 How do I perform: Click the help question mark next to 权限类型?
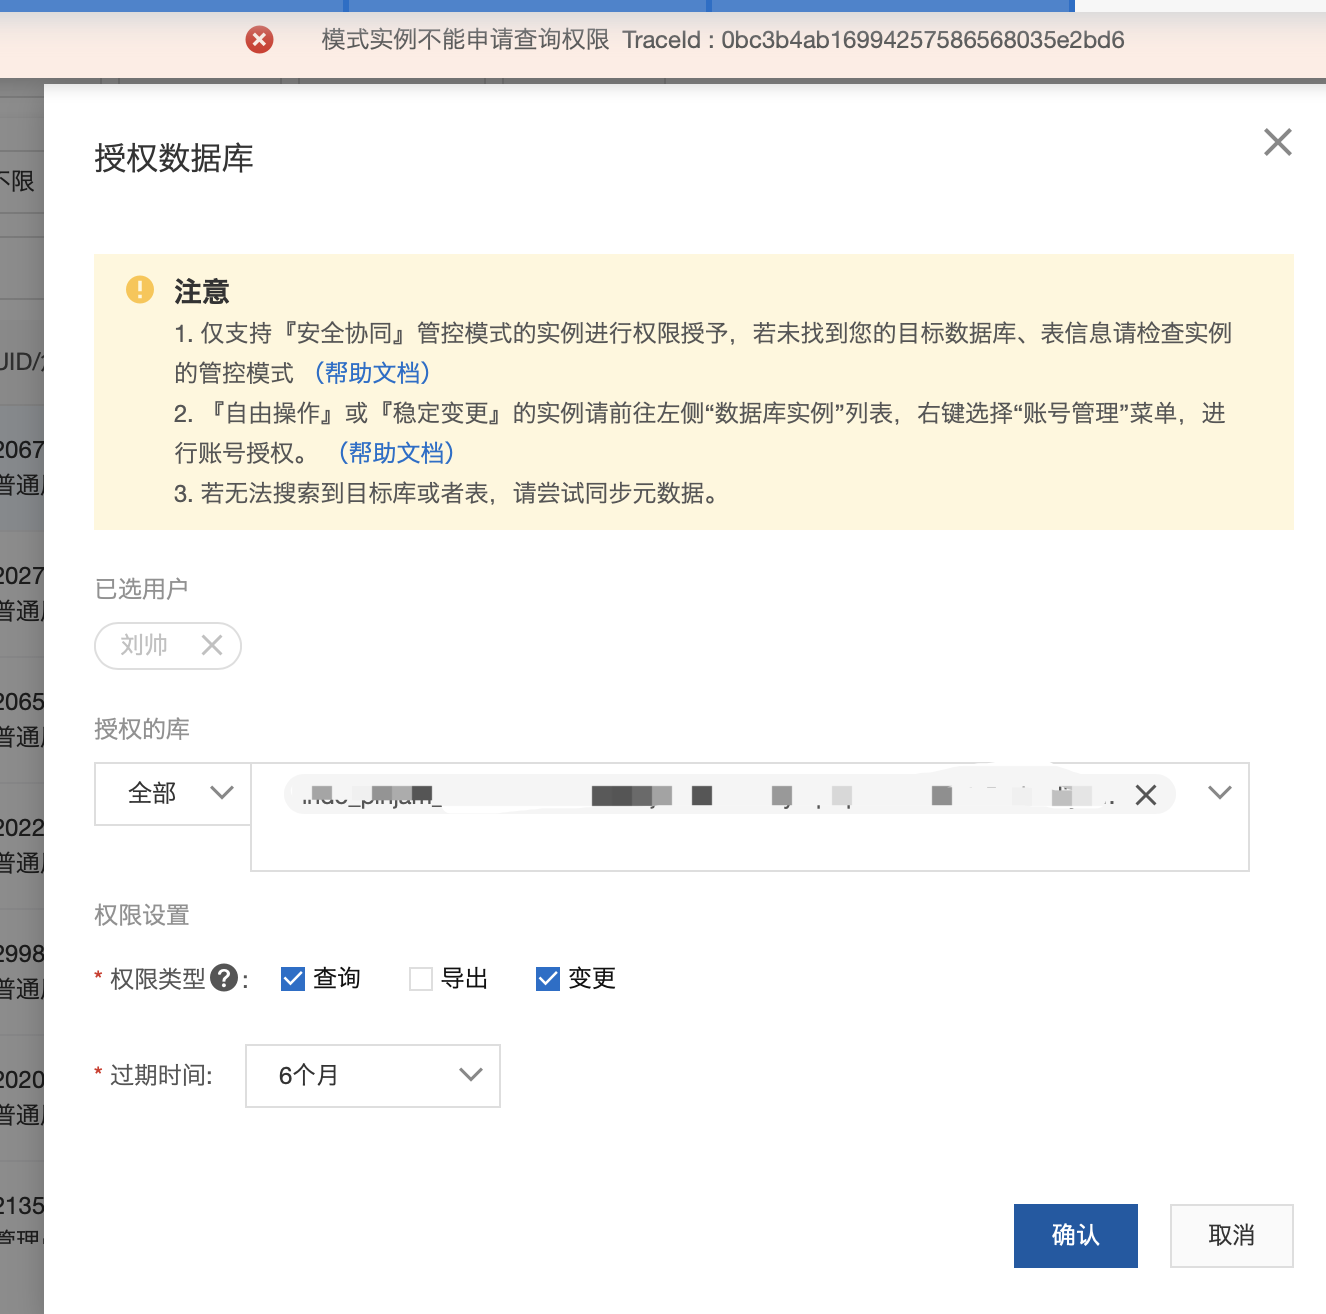tap(224, 977)
